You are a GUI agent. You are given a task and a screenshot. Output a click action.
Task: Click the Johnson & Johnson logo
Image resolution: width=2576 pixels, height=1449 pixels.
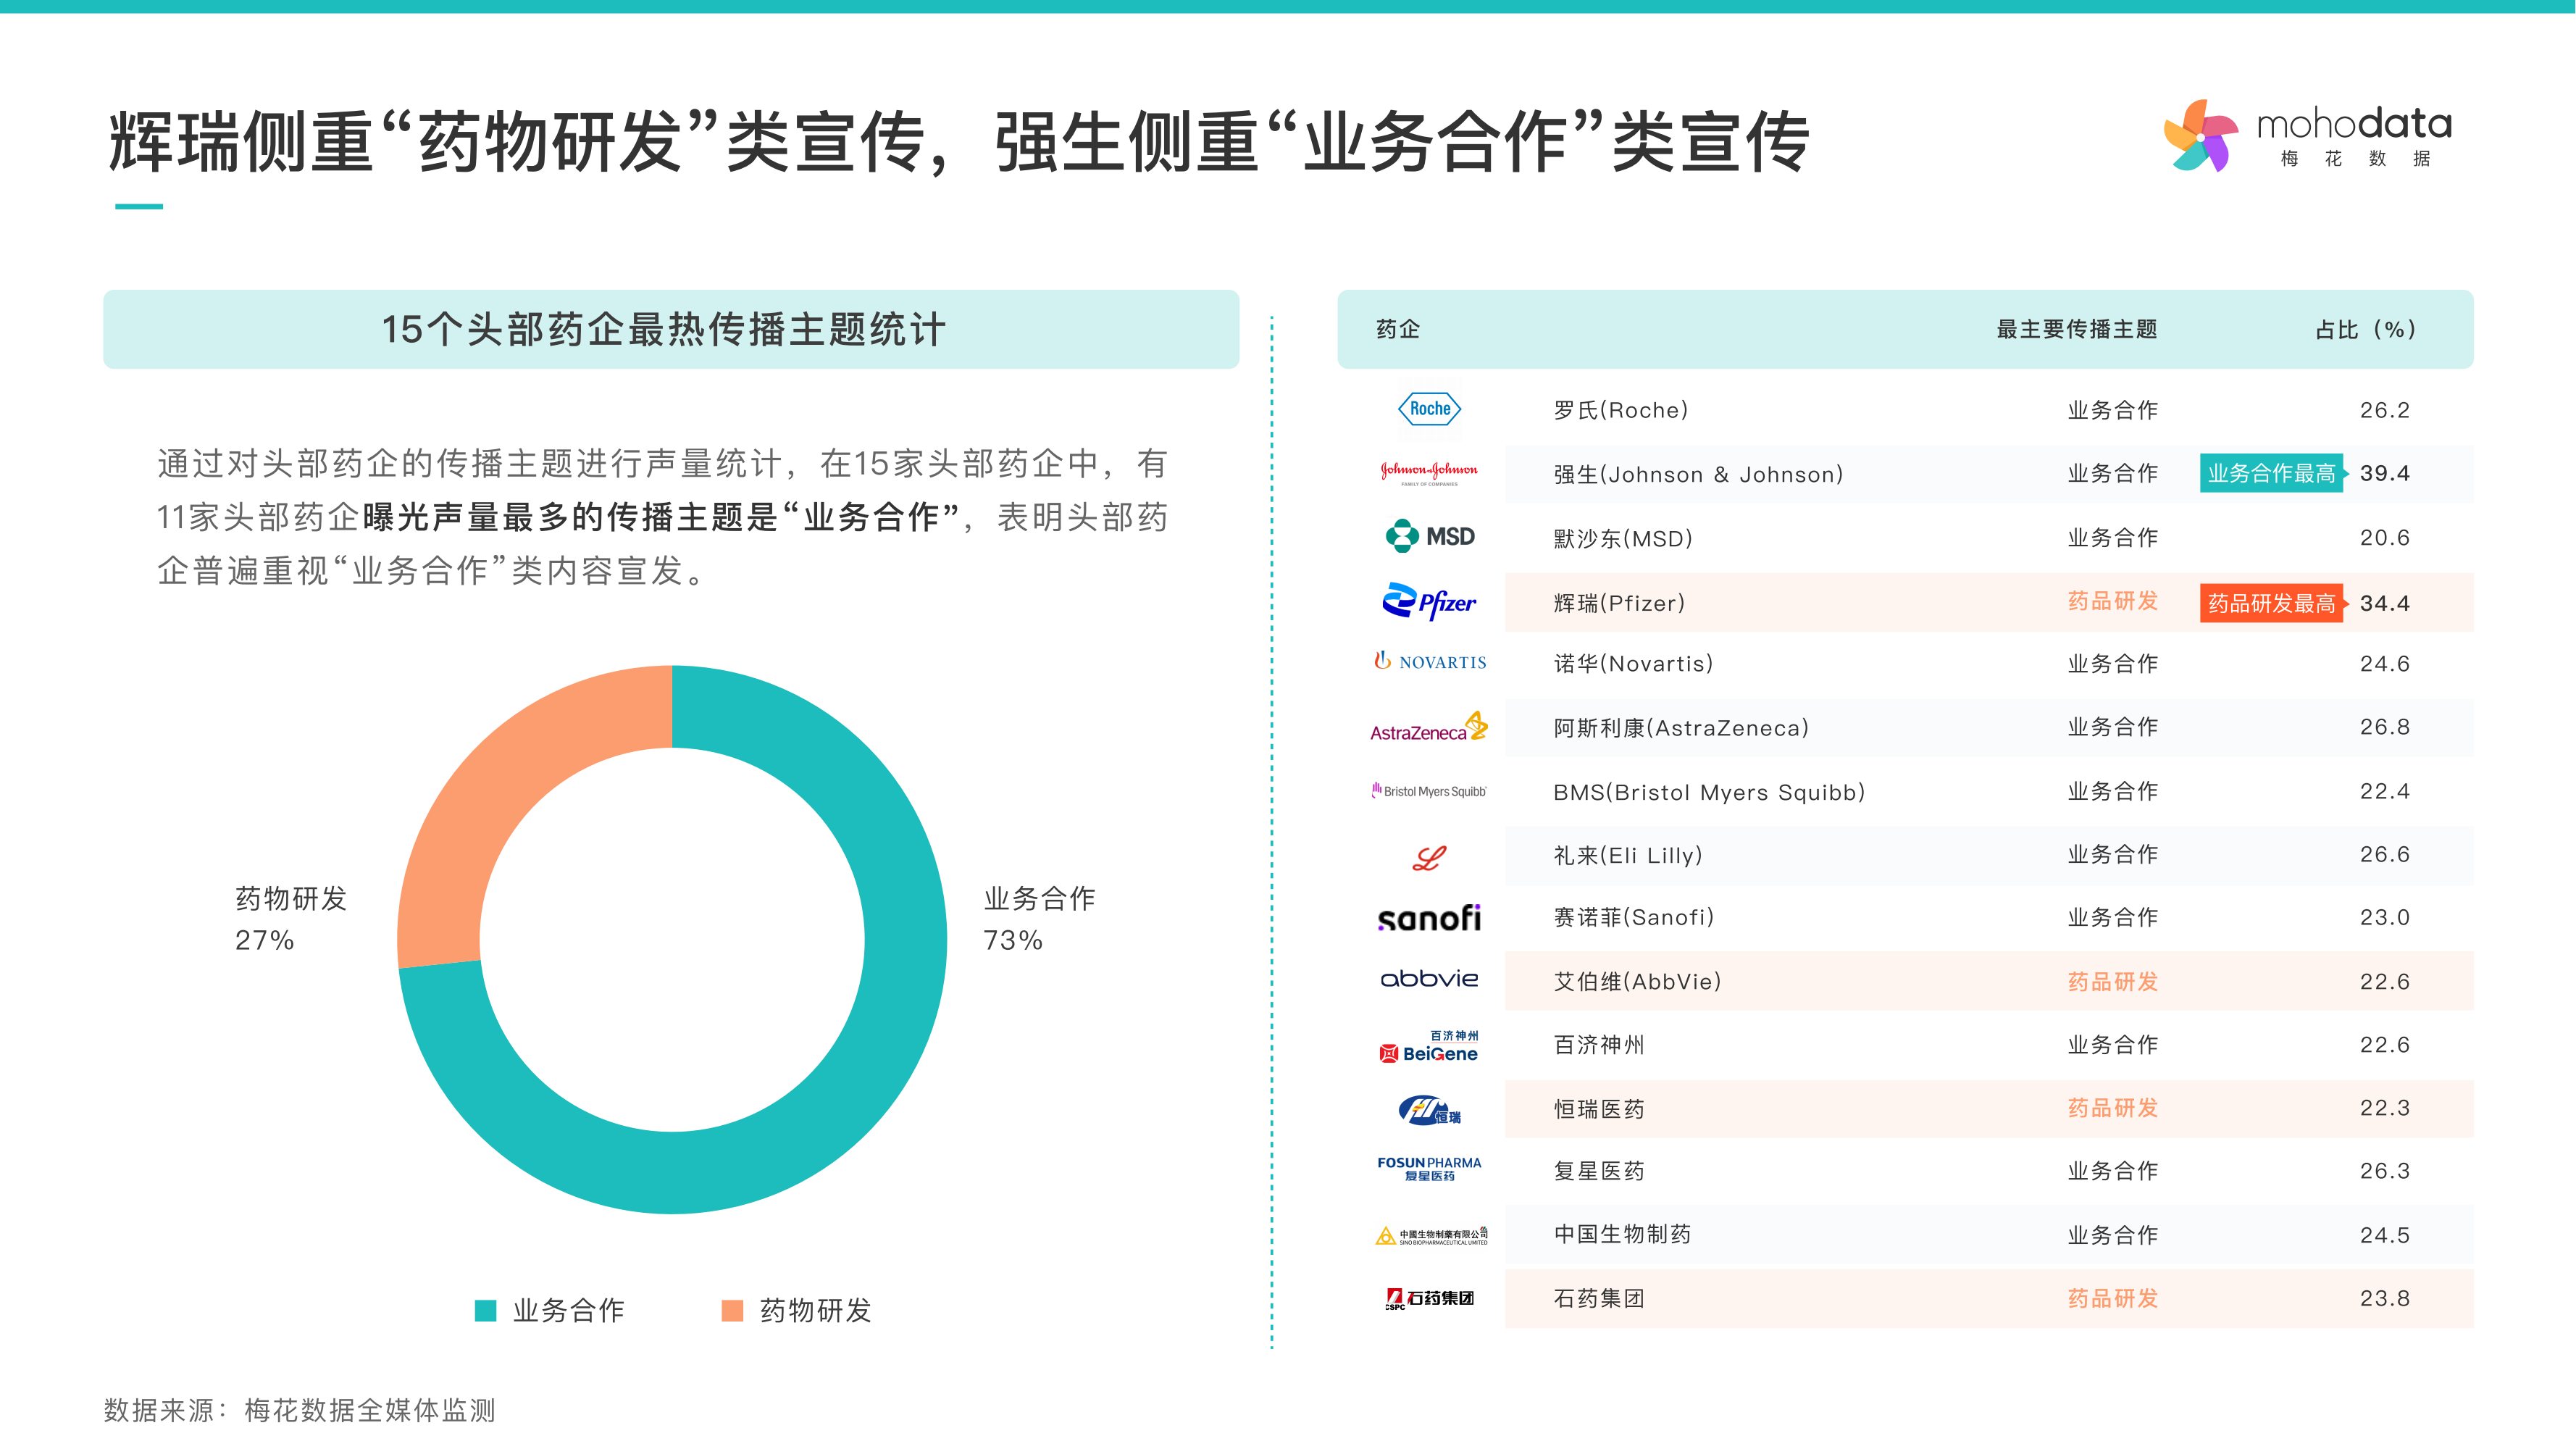point(1429,472)
